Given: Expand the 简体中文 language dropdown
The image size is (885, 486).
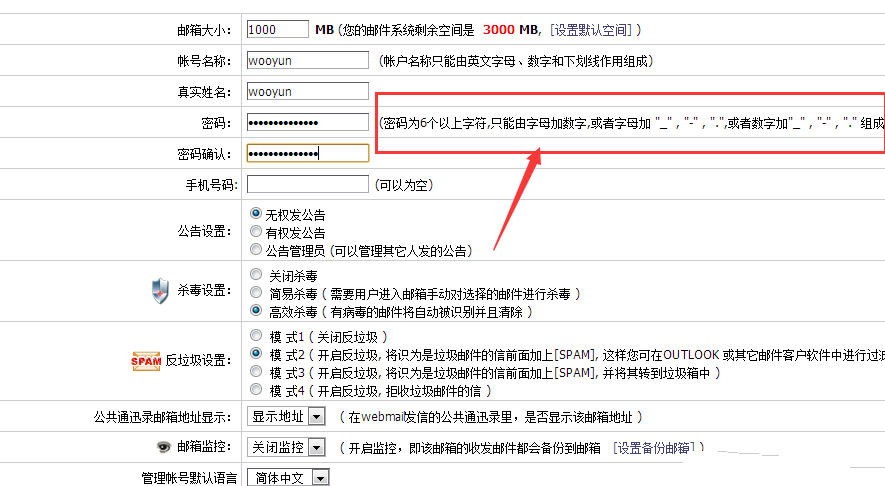Looking at the screenshot, I should (x=288, y=478).
